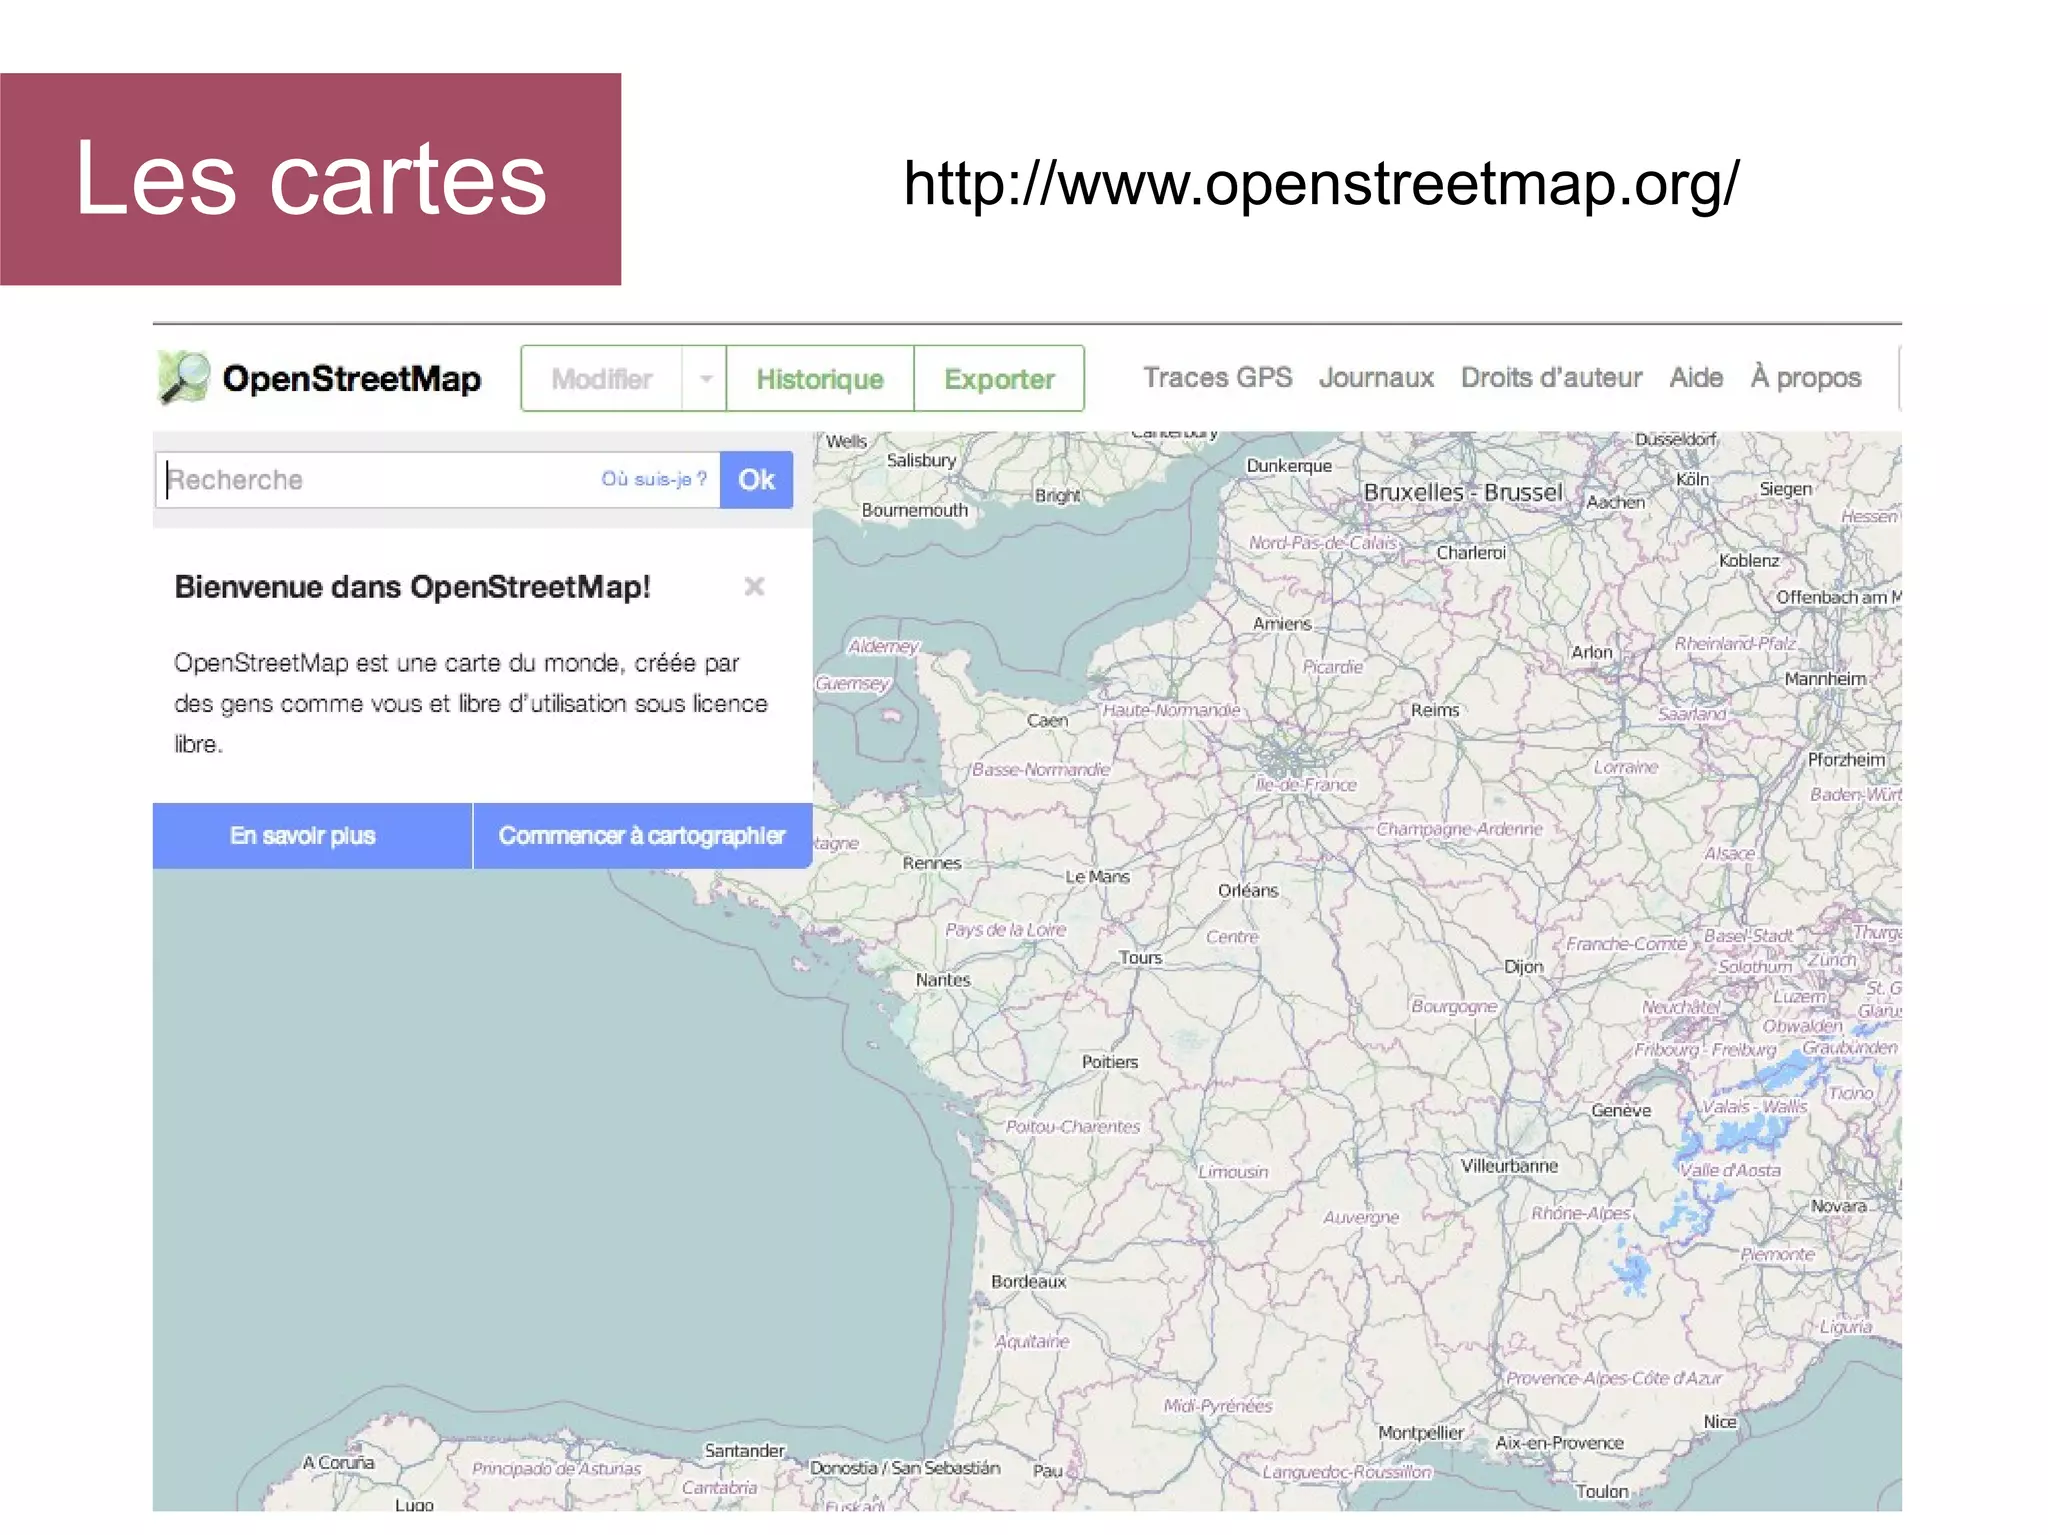Click the Rhône-Alpes region label

pyautogui.click(x=1581, y=1213)
